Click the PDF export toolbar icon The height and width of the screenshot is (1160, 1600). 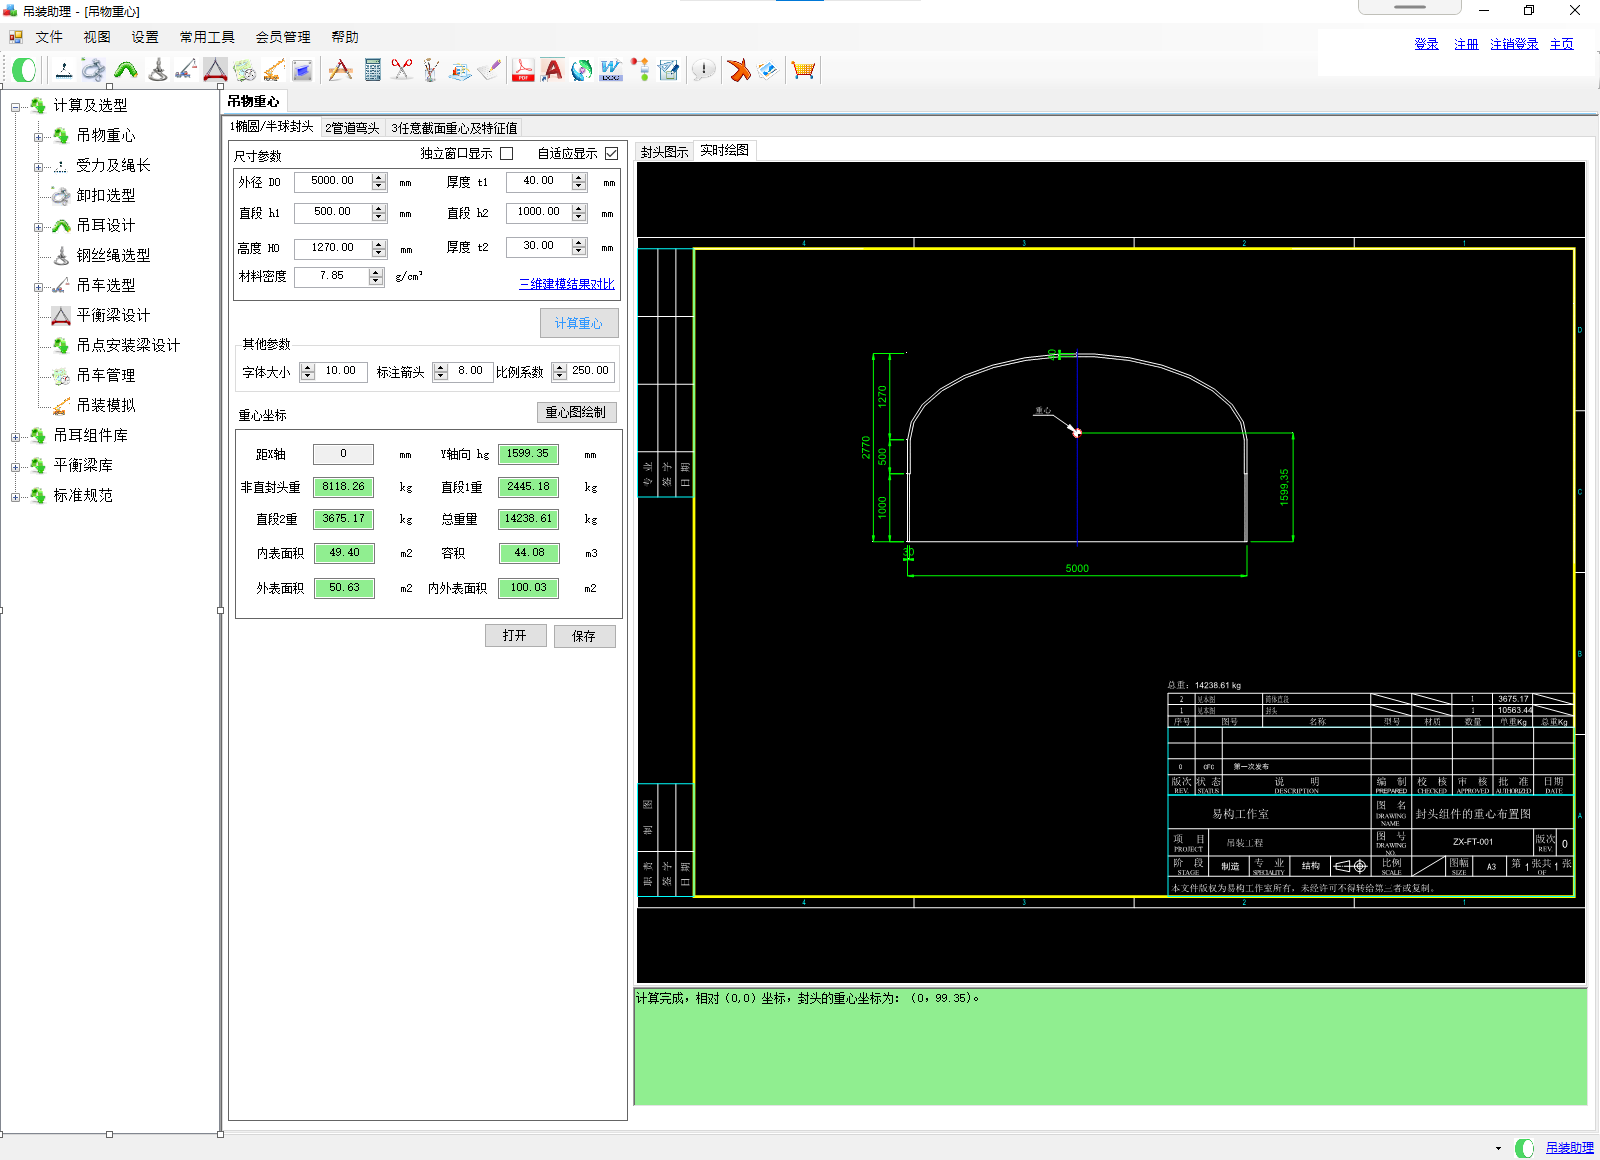[523, 70]
